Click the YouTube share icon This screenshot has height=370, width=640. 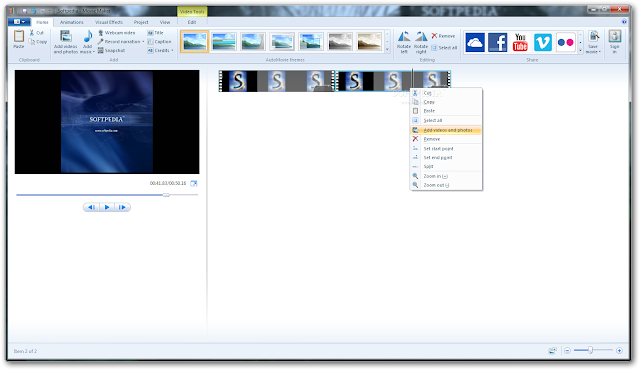(520, 42)
